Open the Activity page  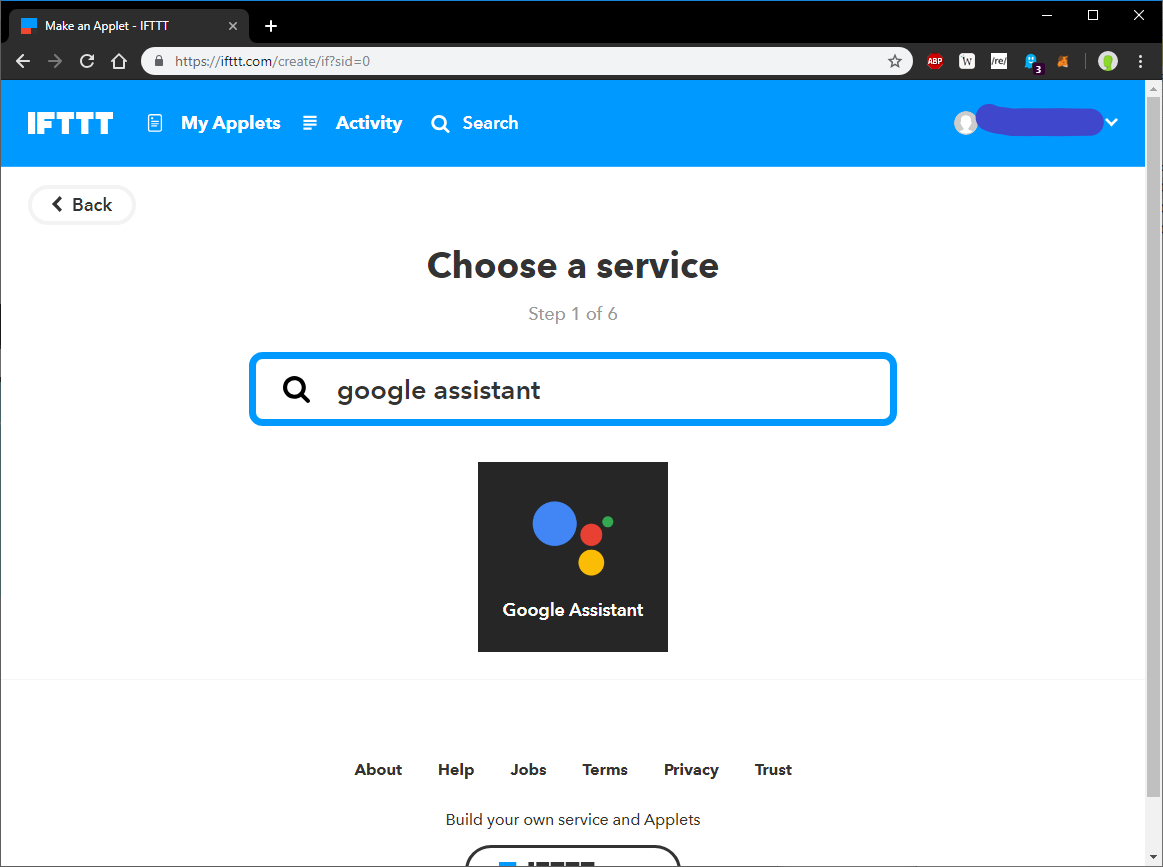pos(369,123)
